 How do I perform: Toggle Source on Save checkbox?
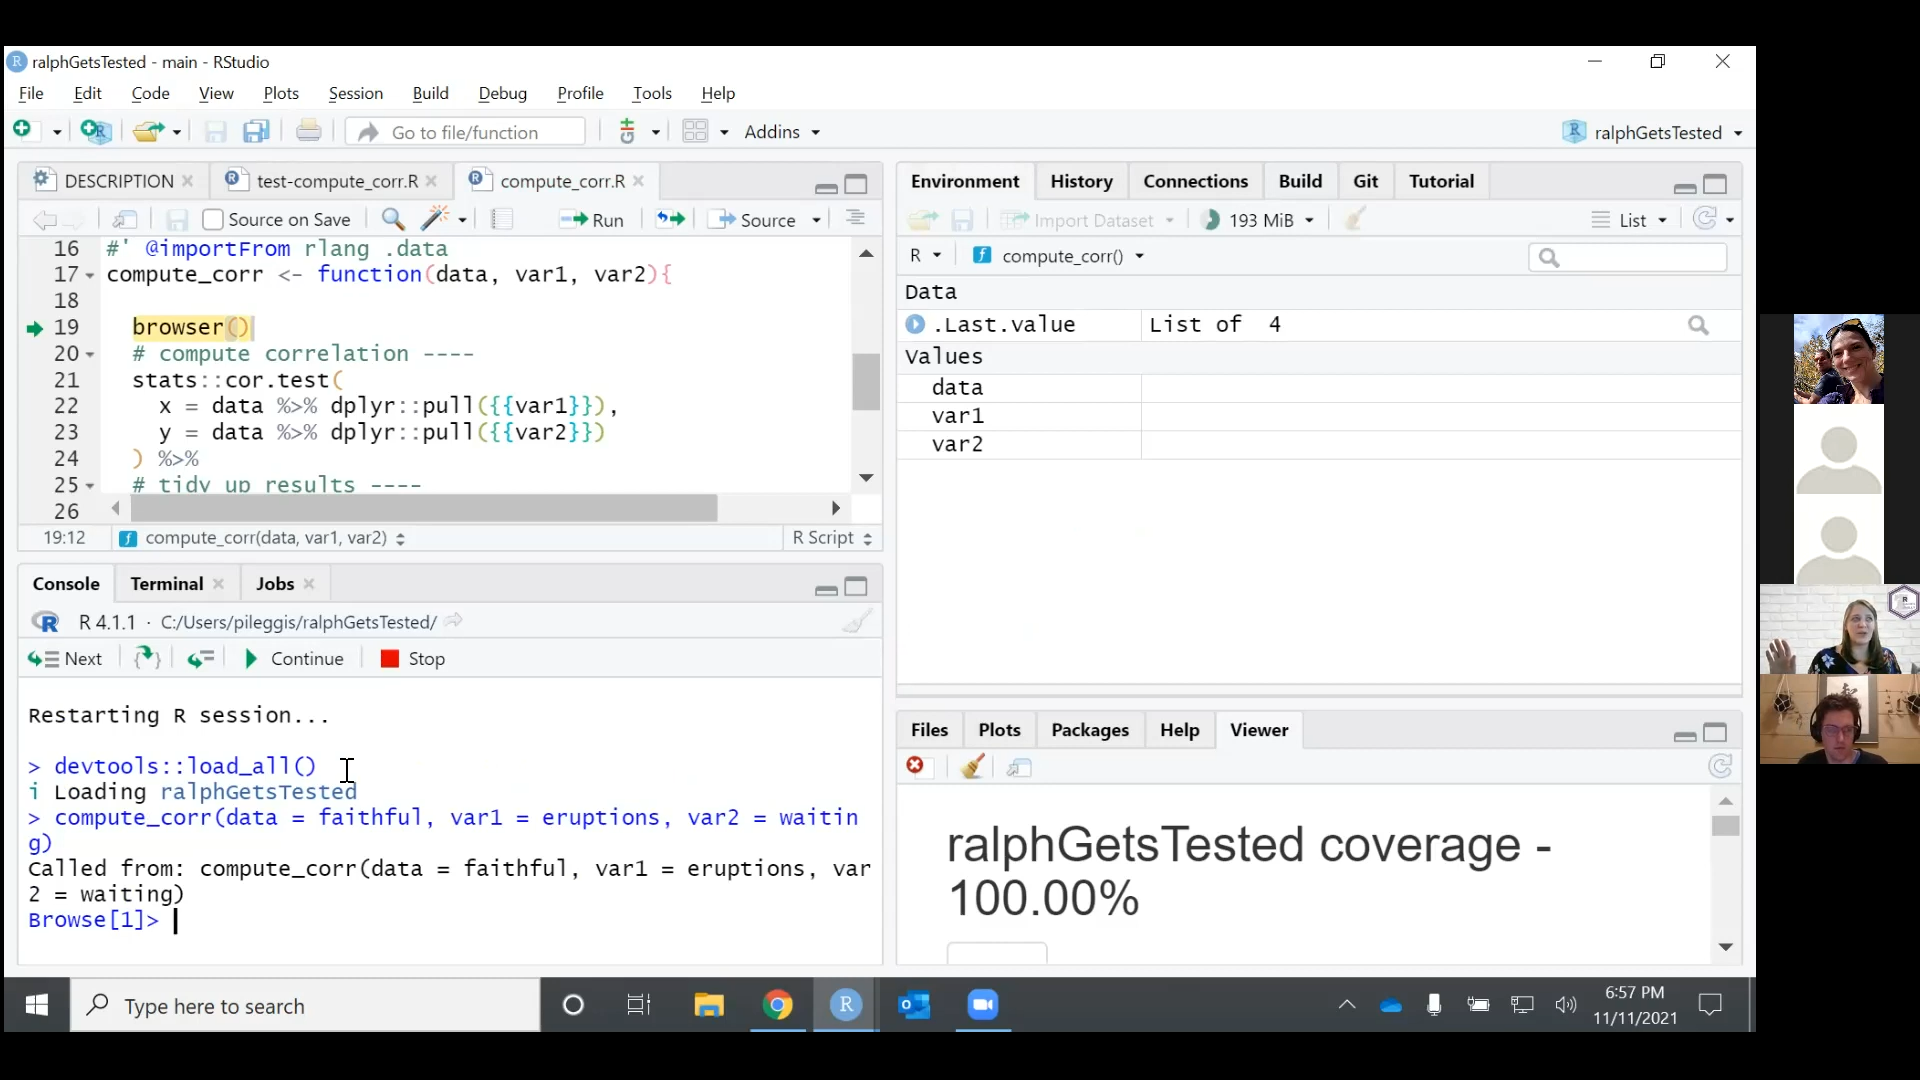(211, 220)
